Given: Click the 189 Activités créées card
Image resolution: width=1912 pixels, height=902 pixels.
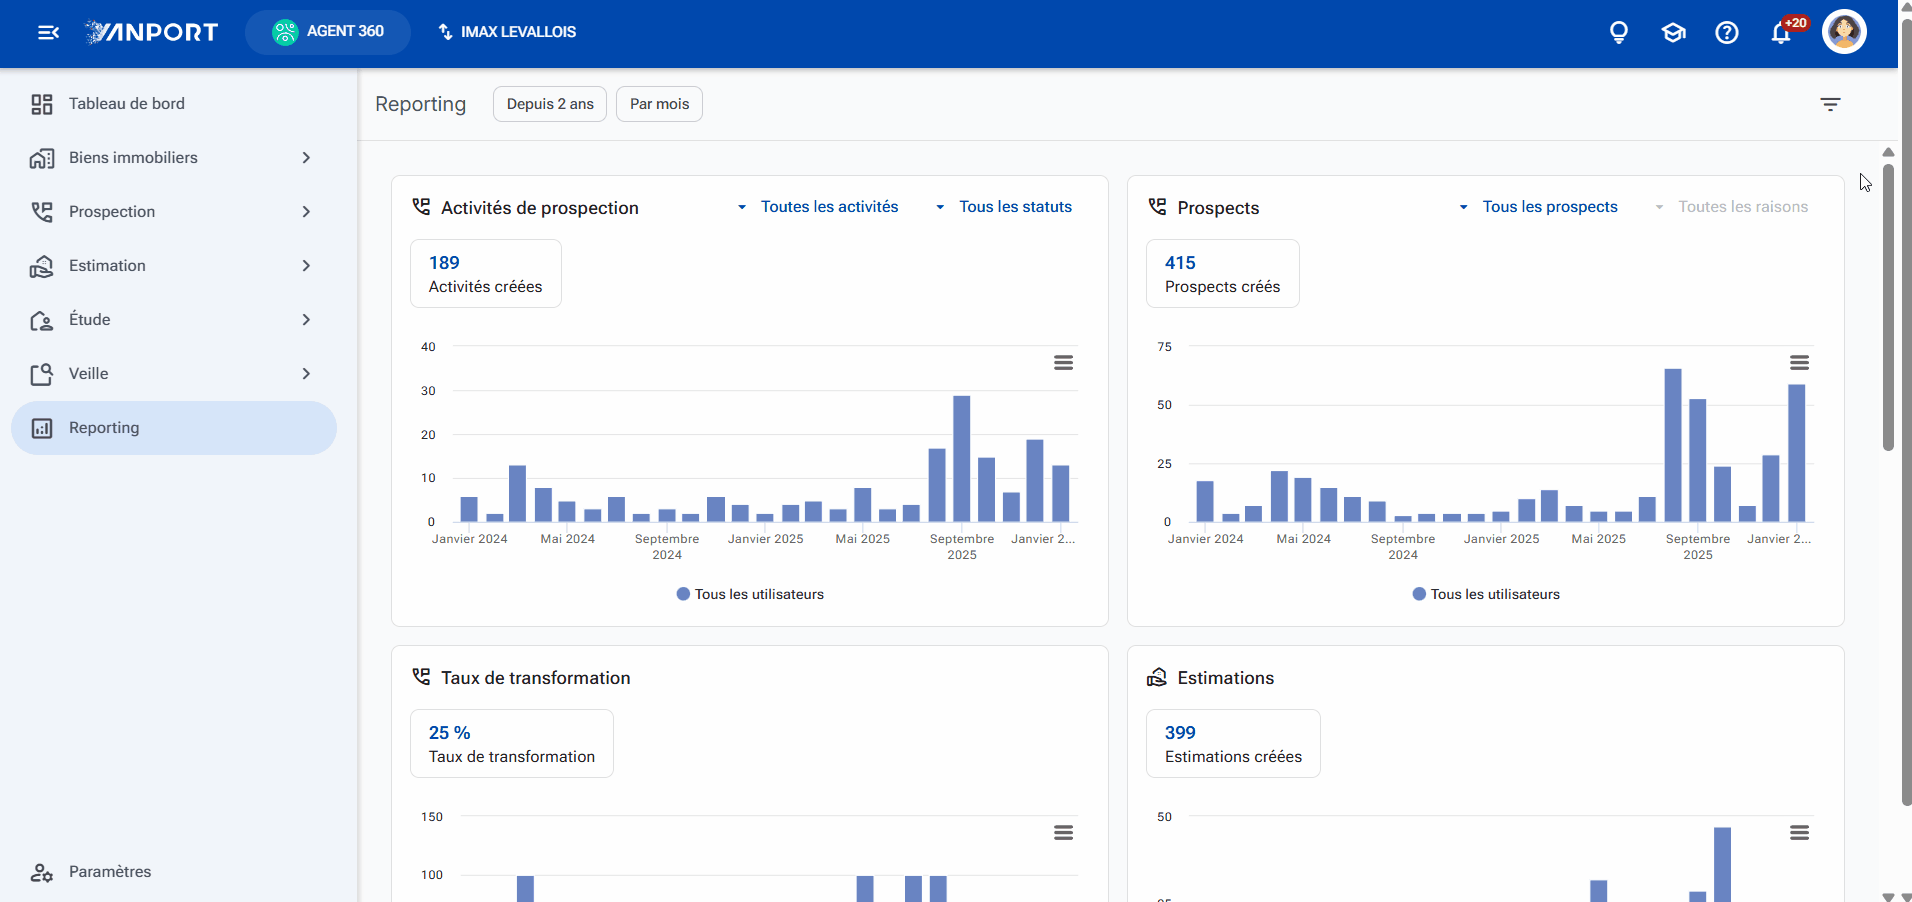Looking at the screenshot, I should [x=486, y=274].
